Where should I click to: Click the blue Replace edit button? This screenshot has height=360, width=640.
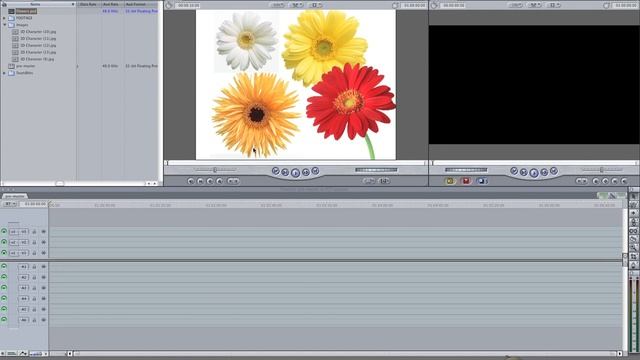point(481,181)
